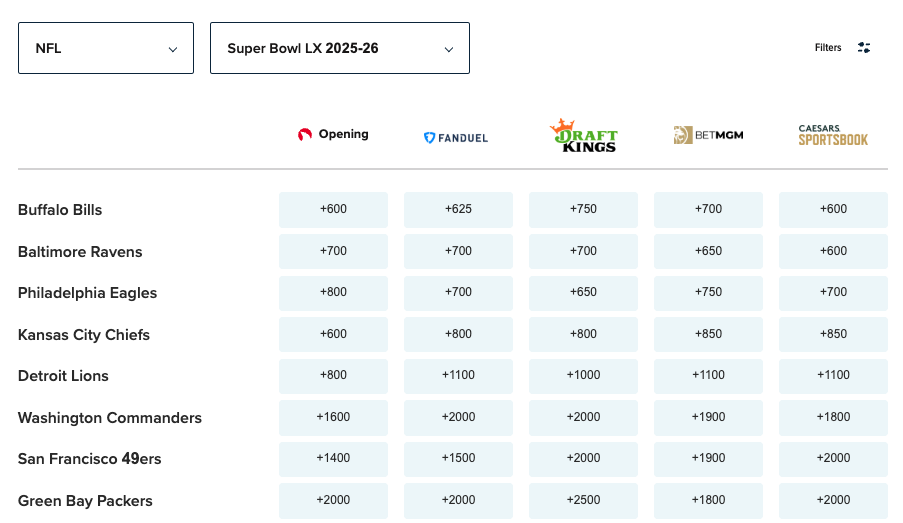Click Kansas City Chiefs BetMGM odds +850

(x=708, y=335)
